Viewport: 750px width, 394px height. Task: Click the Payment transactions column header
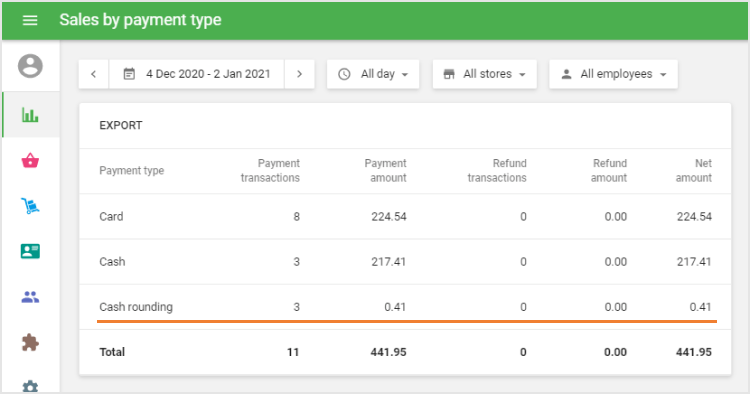(270, 170)
